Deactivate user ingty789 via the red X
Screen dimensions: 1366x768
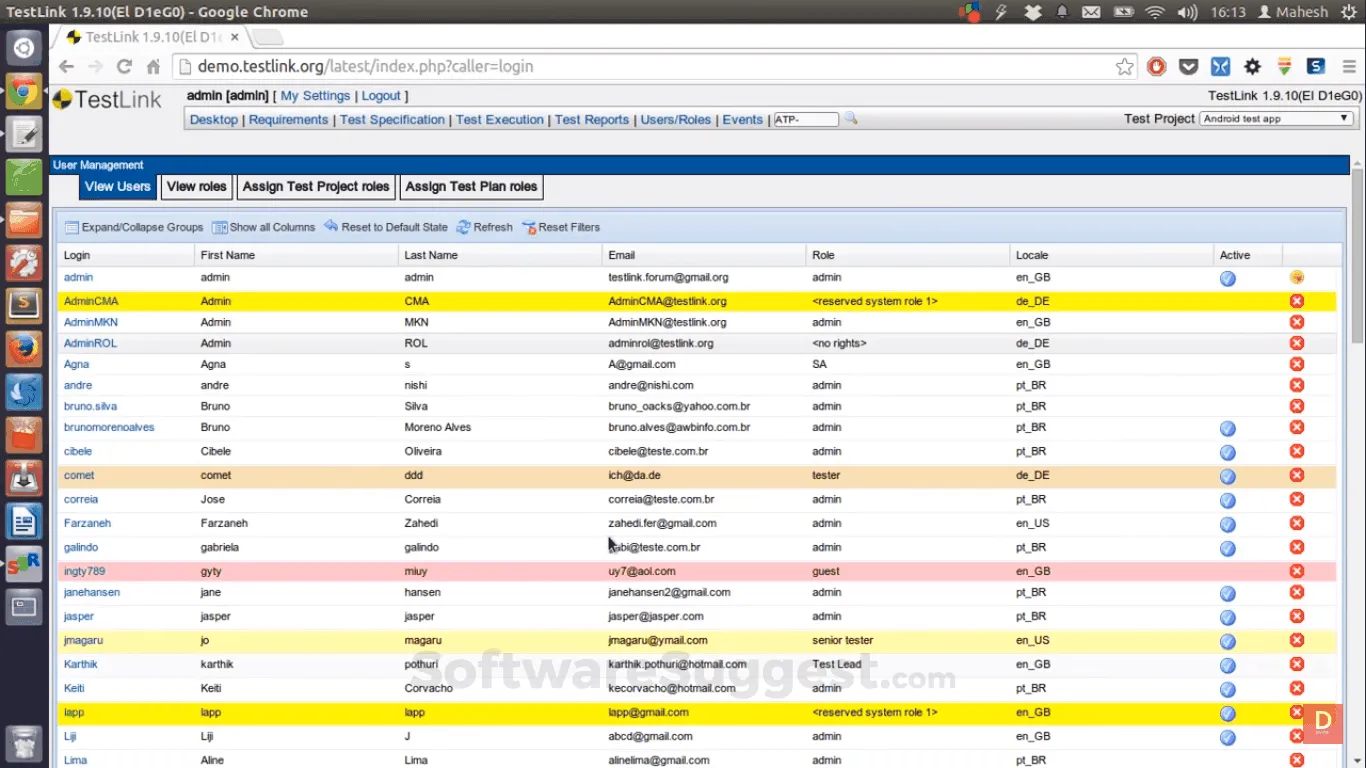click(1297, 571)
